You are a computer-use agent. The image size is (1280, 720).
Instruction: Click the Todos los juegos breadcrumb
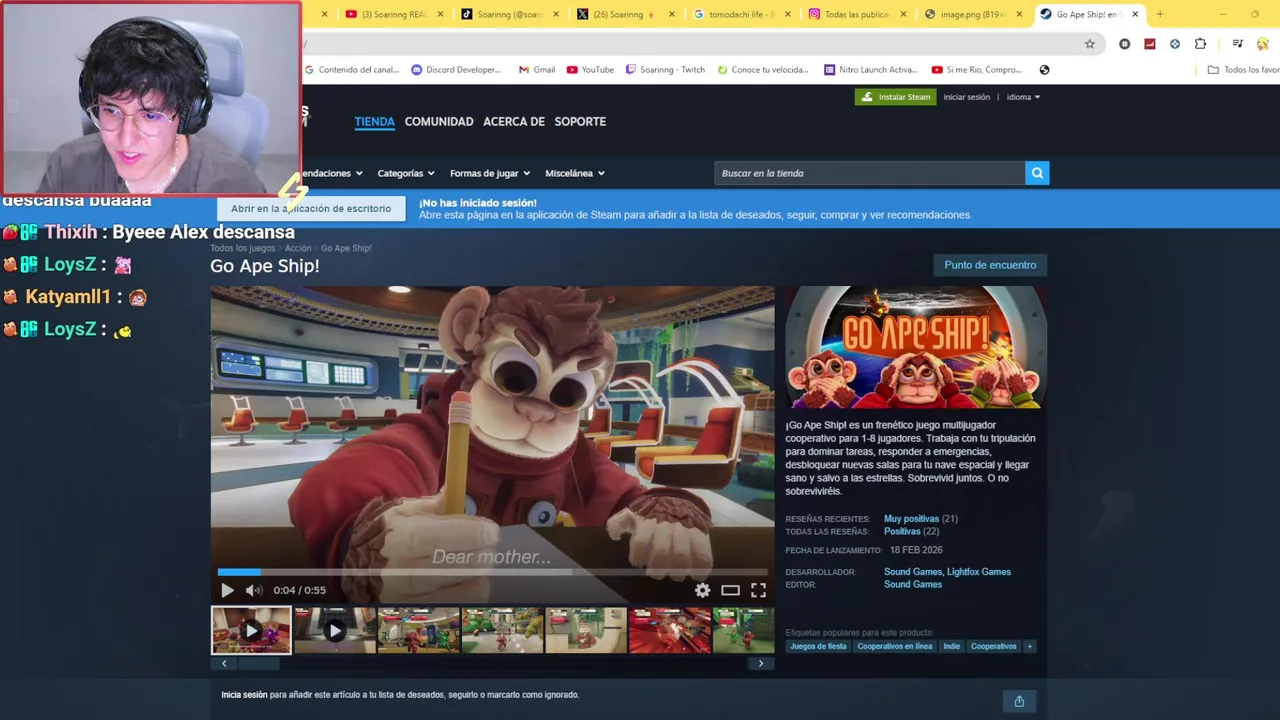tap(242, 248)
